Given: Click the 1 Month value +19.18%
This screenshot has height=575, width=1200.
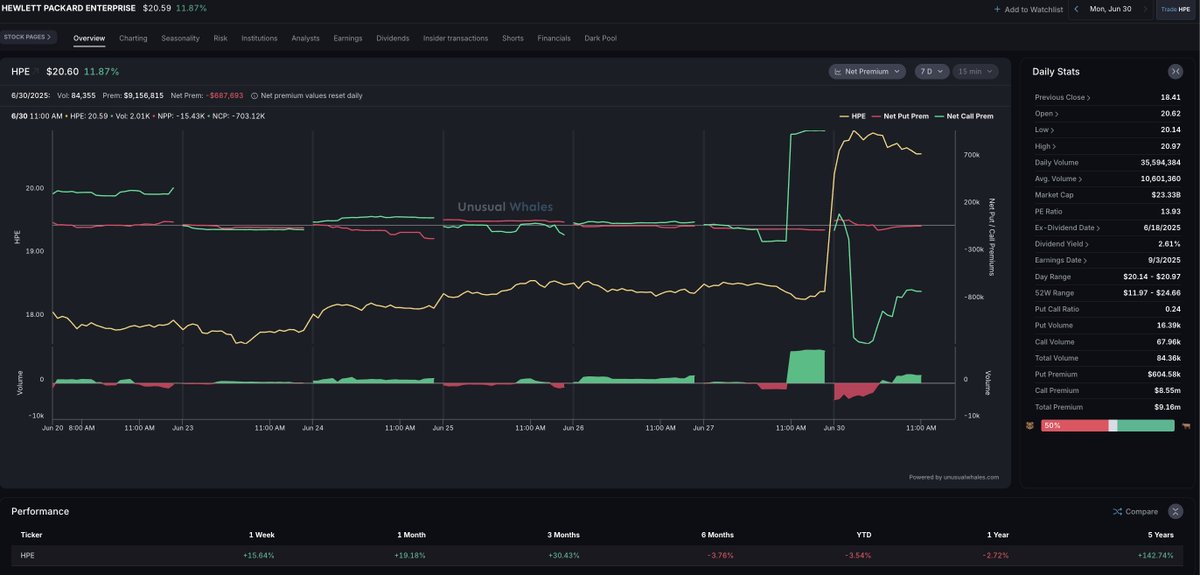Looking at the screenshot, I should tap(410, 555).
